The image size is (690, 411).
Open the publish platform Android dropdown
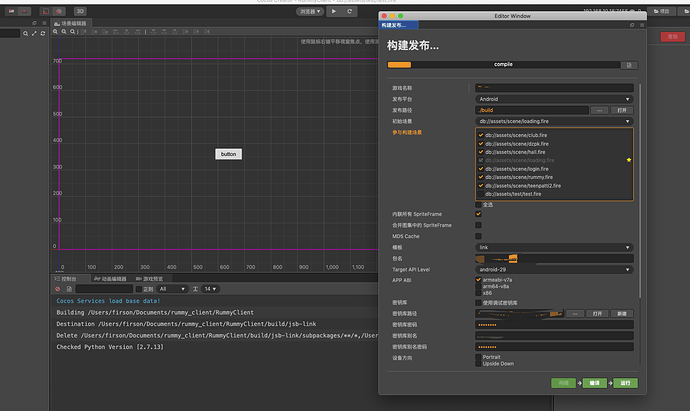[554, 99]
